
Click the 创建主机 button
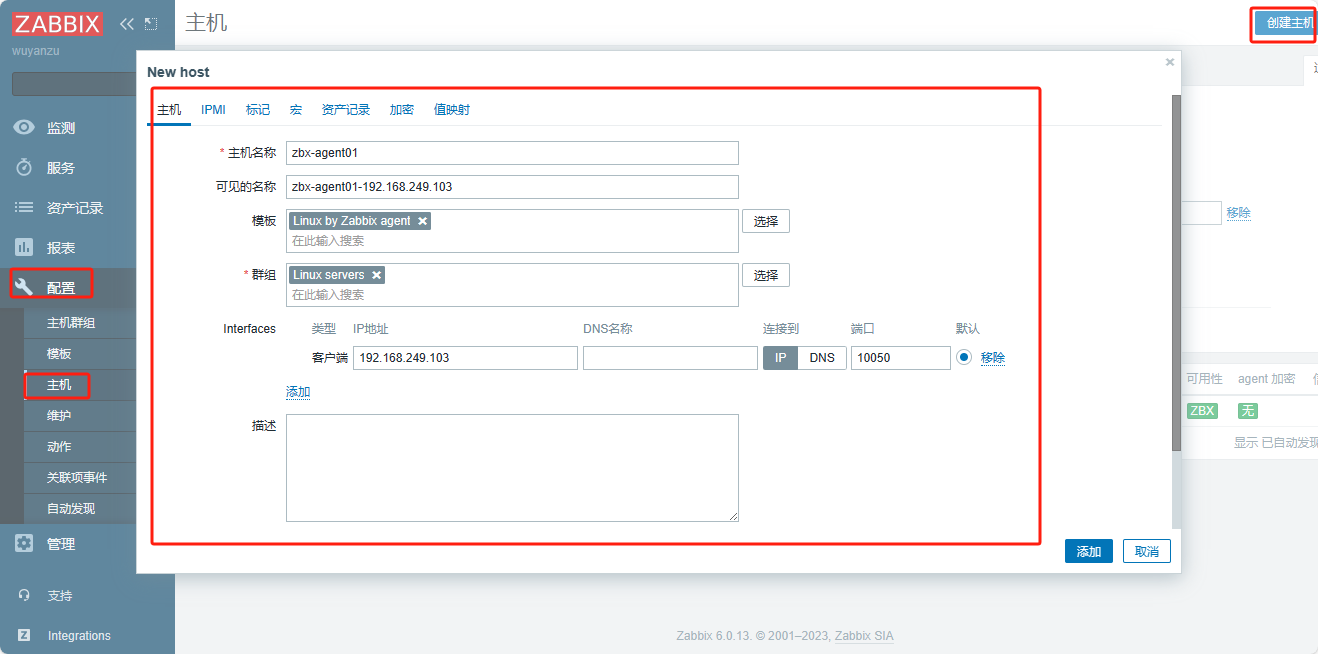coord(1286,23)
